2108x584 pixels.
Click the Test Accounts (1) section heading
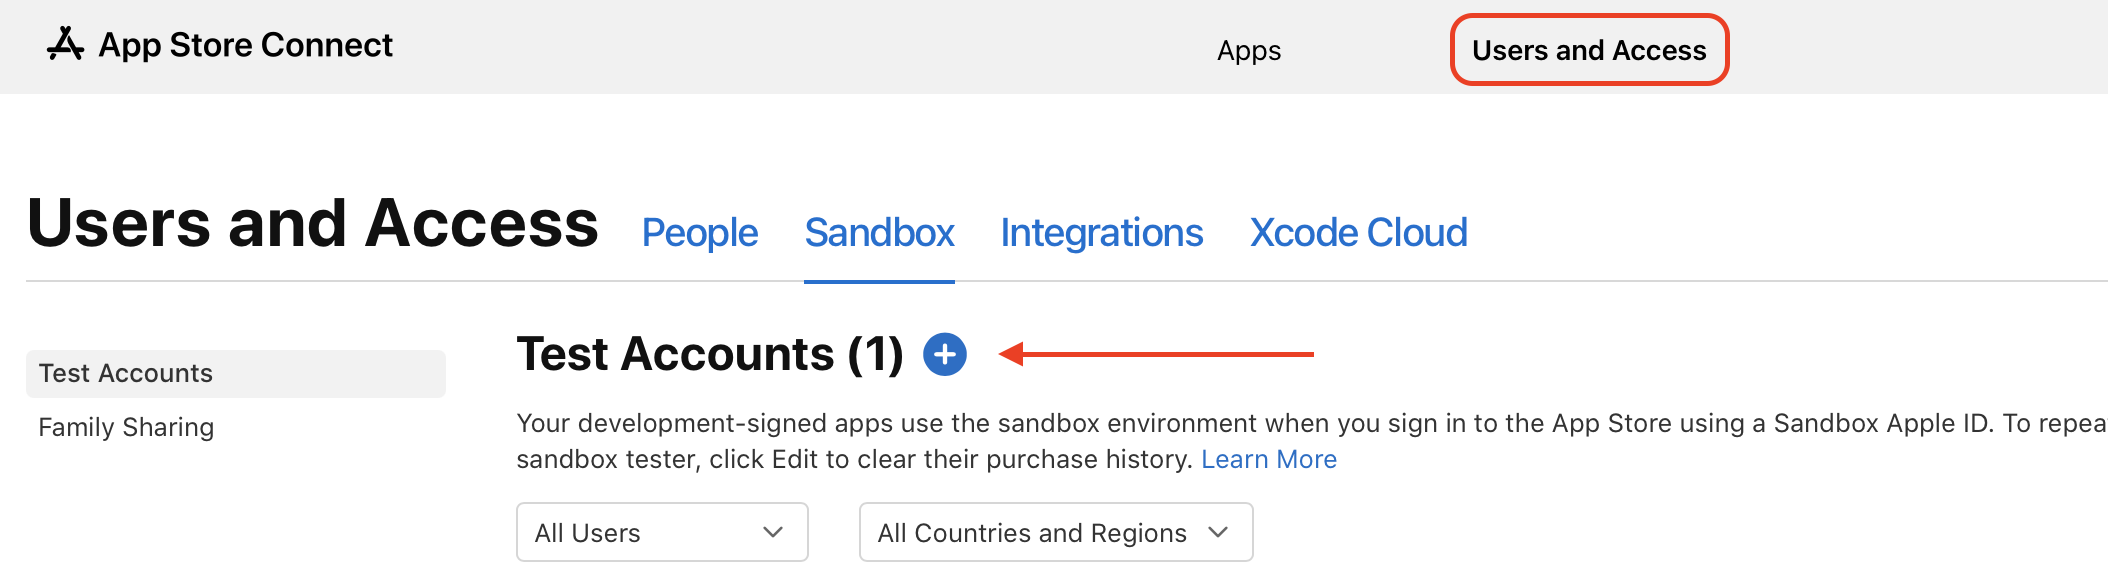[709, 354]
